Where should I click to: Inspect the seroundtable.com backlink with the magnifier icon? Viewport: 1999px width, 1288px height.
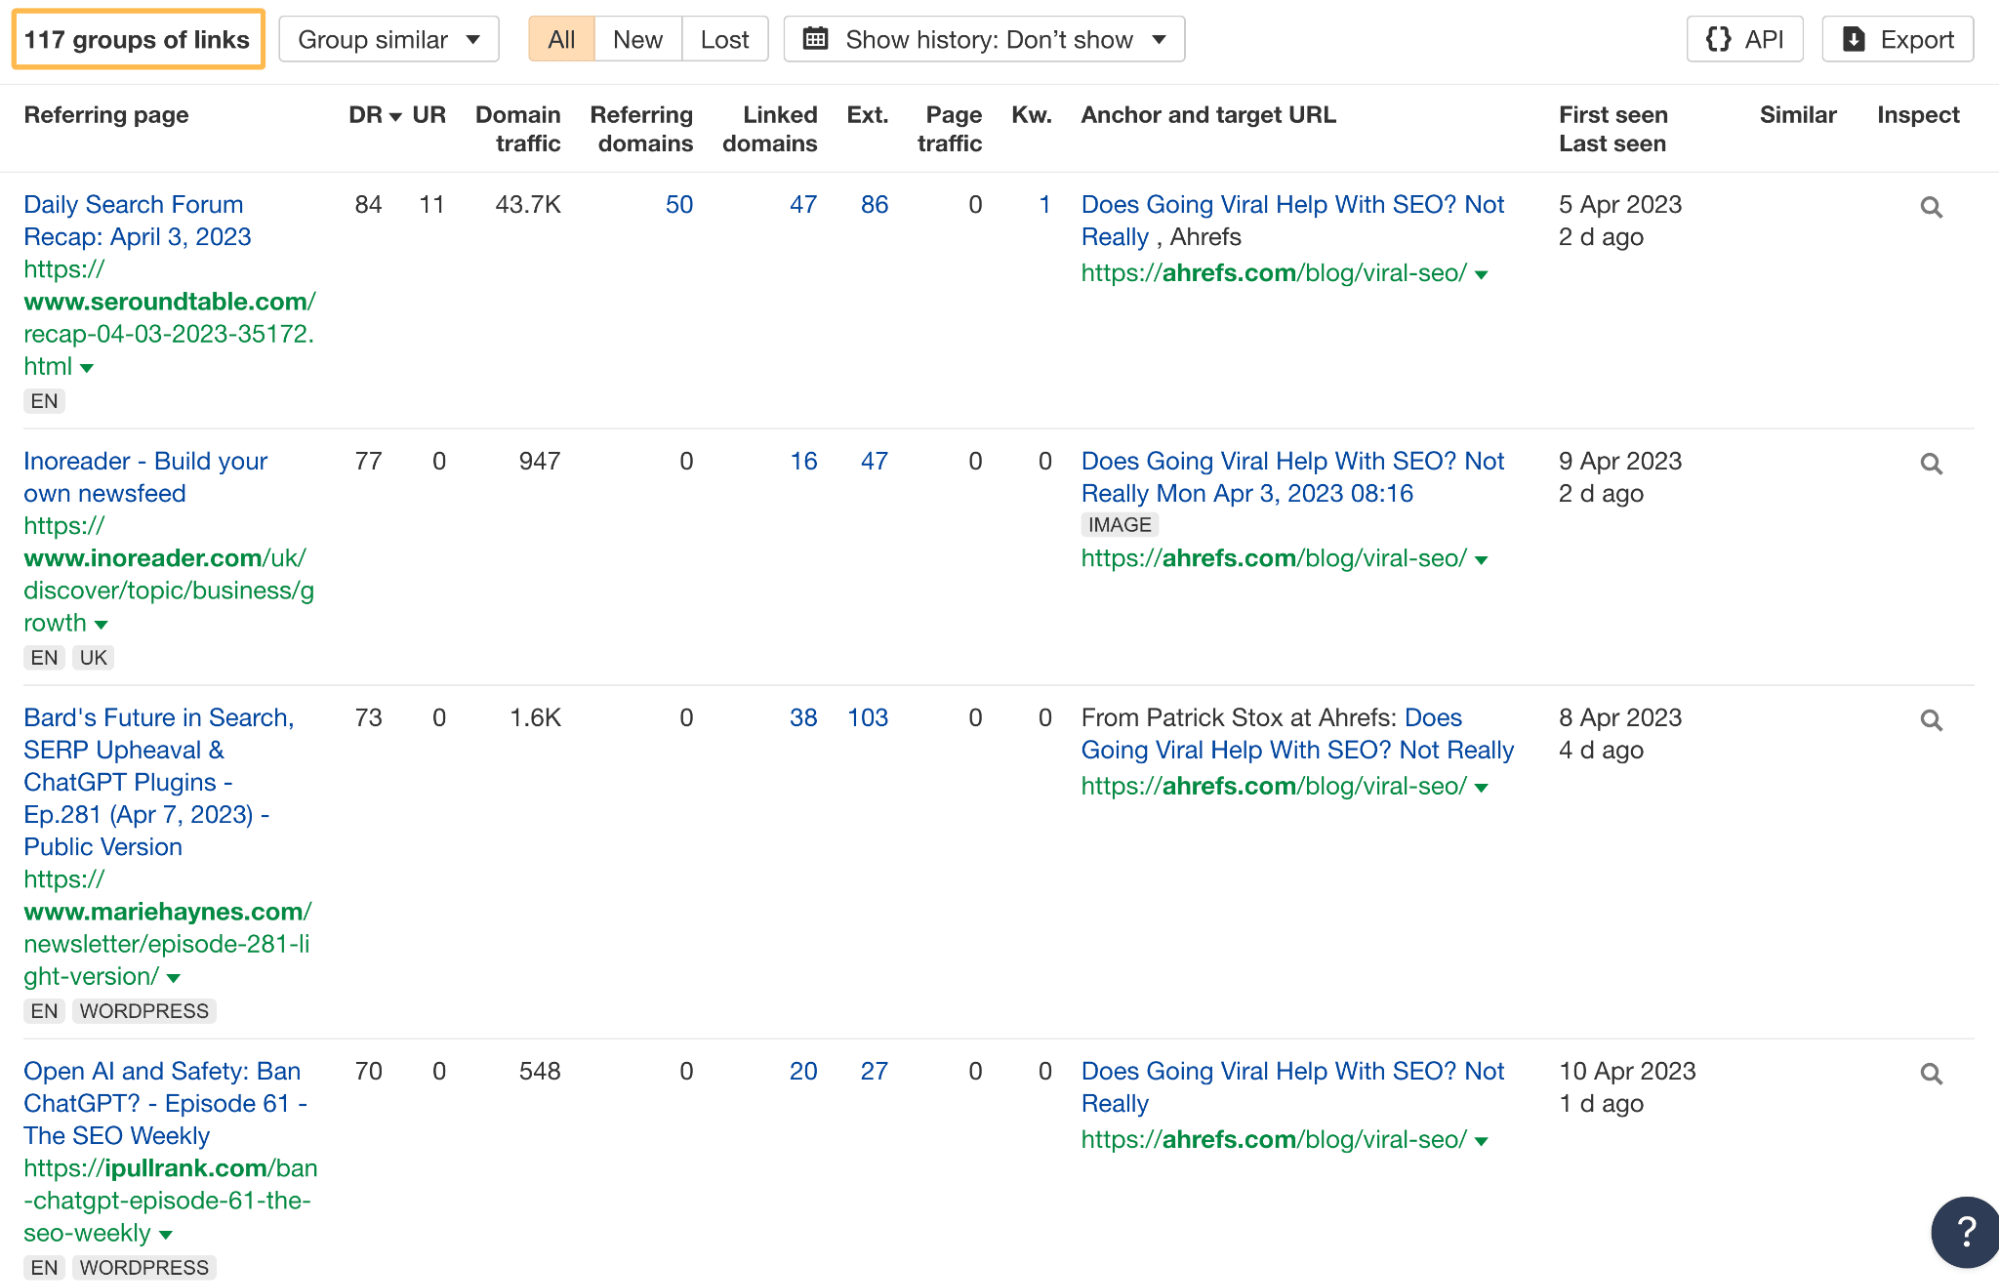point(1931,206)
